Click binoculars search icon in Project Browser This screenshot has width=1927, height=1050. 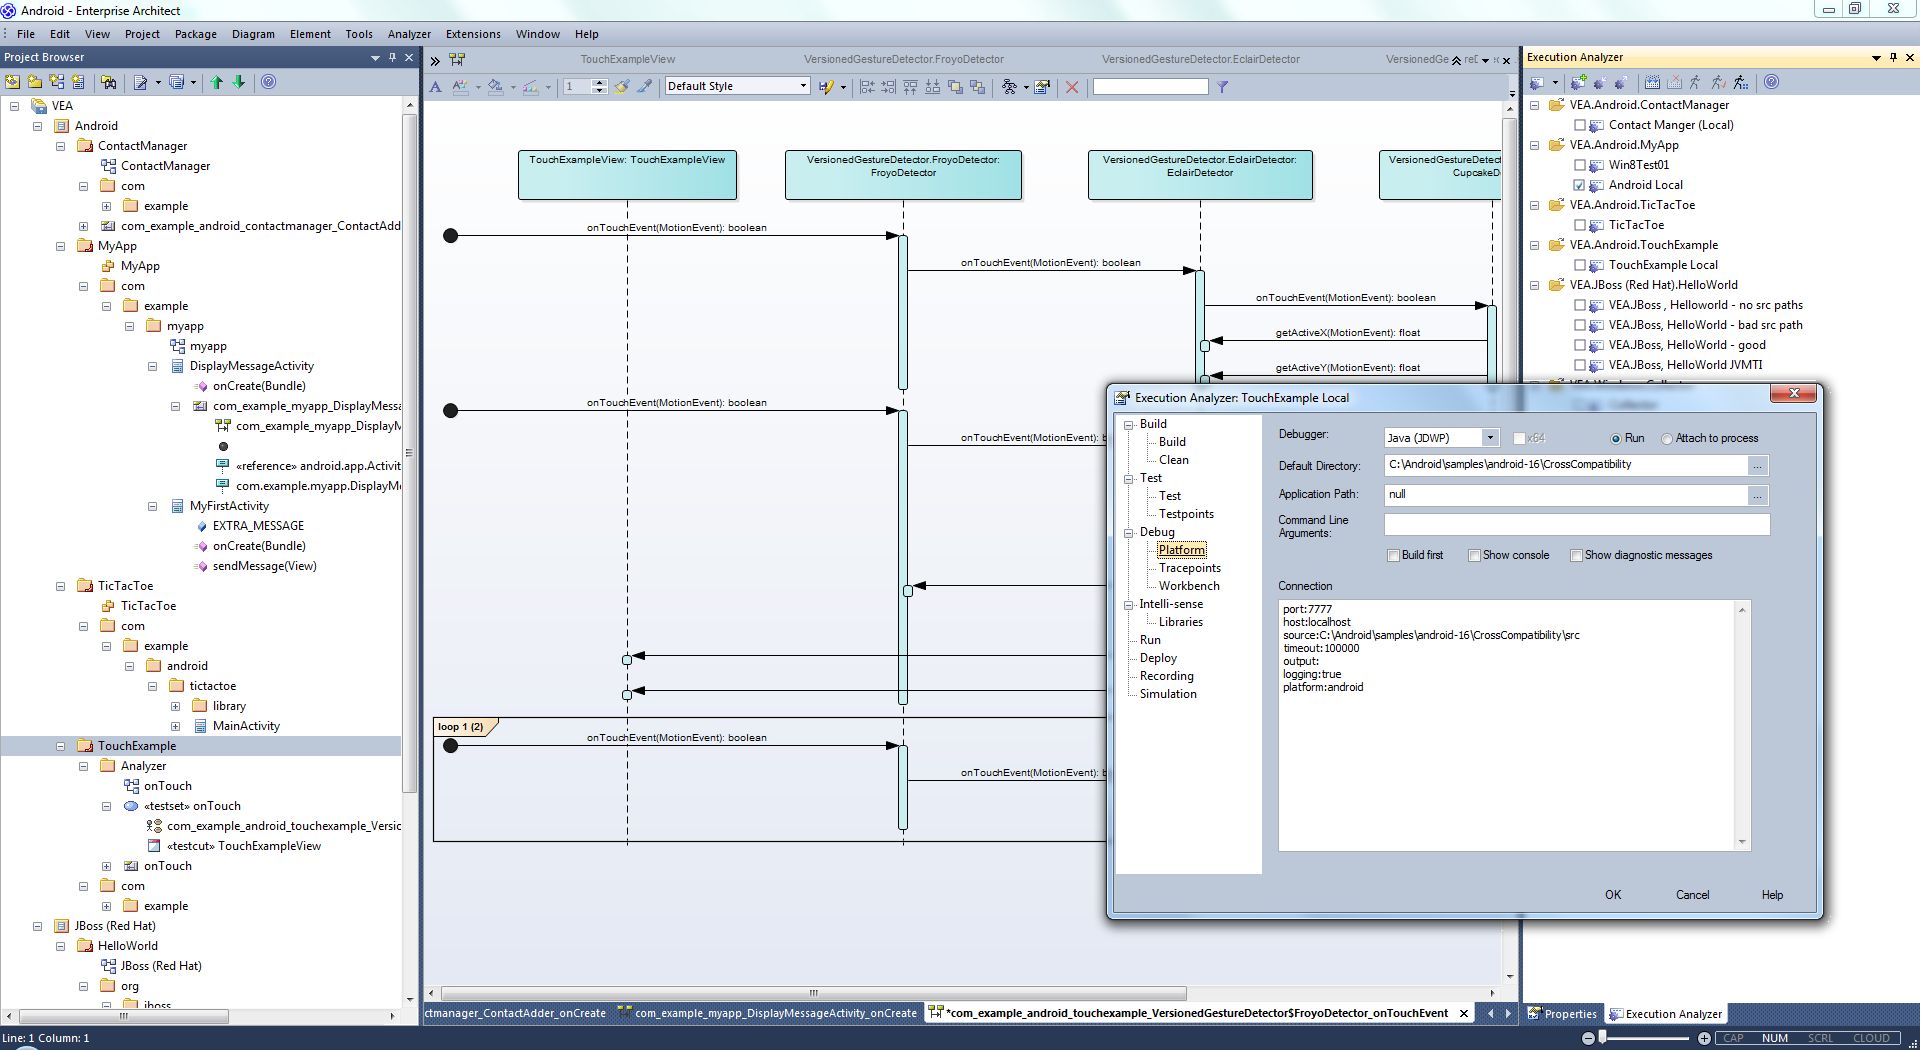pos(109,83)
